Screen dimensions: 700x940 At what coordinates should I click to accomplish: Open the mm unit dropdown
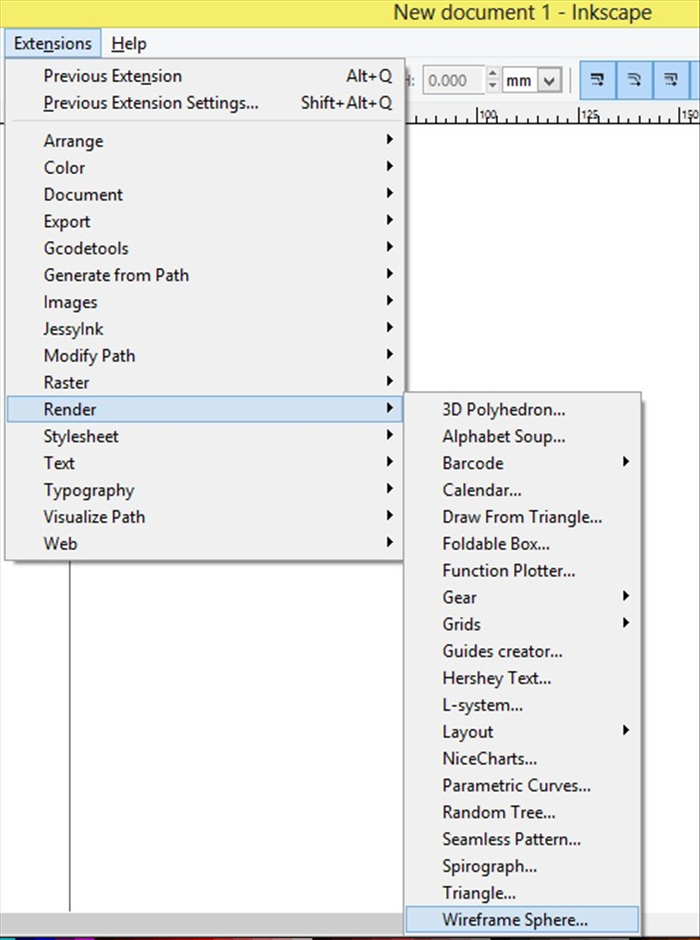point(532,80)
